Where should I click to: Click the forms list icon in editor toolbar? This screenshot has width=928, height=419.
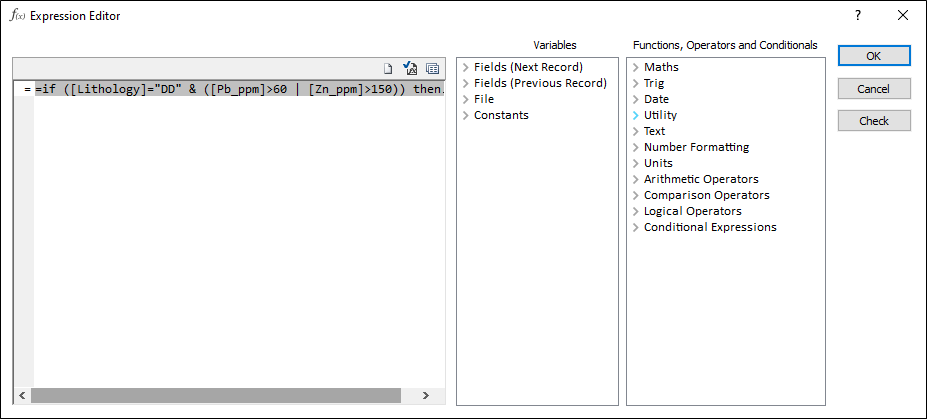tap(432, 69)
